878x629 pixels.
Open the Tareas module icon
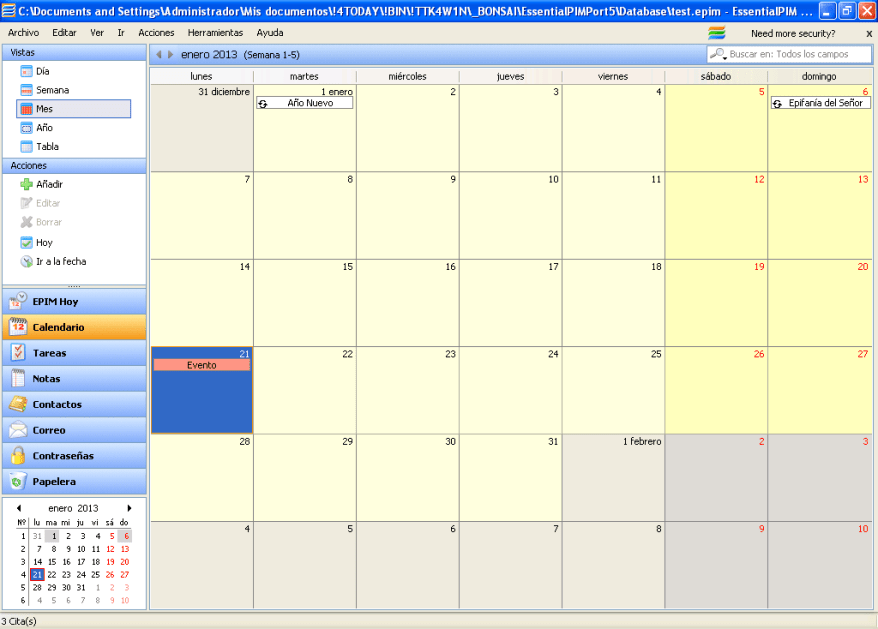coord(17,353)
